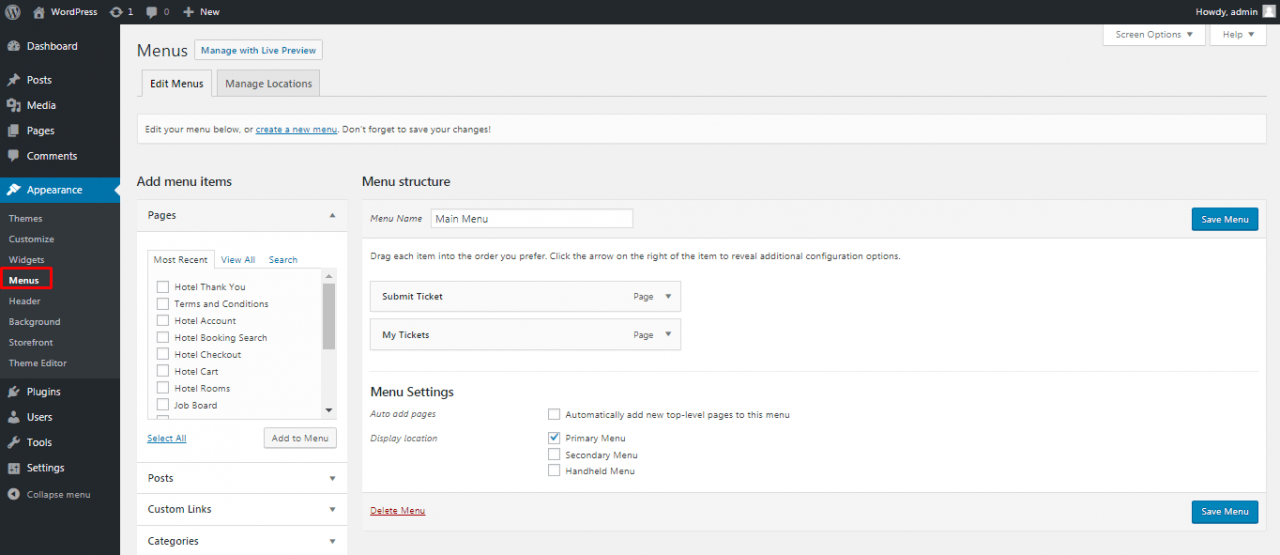Expand the Categories panel
The image size is (1280, 555).
[332, 541]
